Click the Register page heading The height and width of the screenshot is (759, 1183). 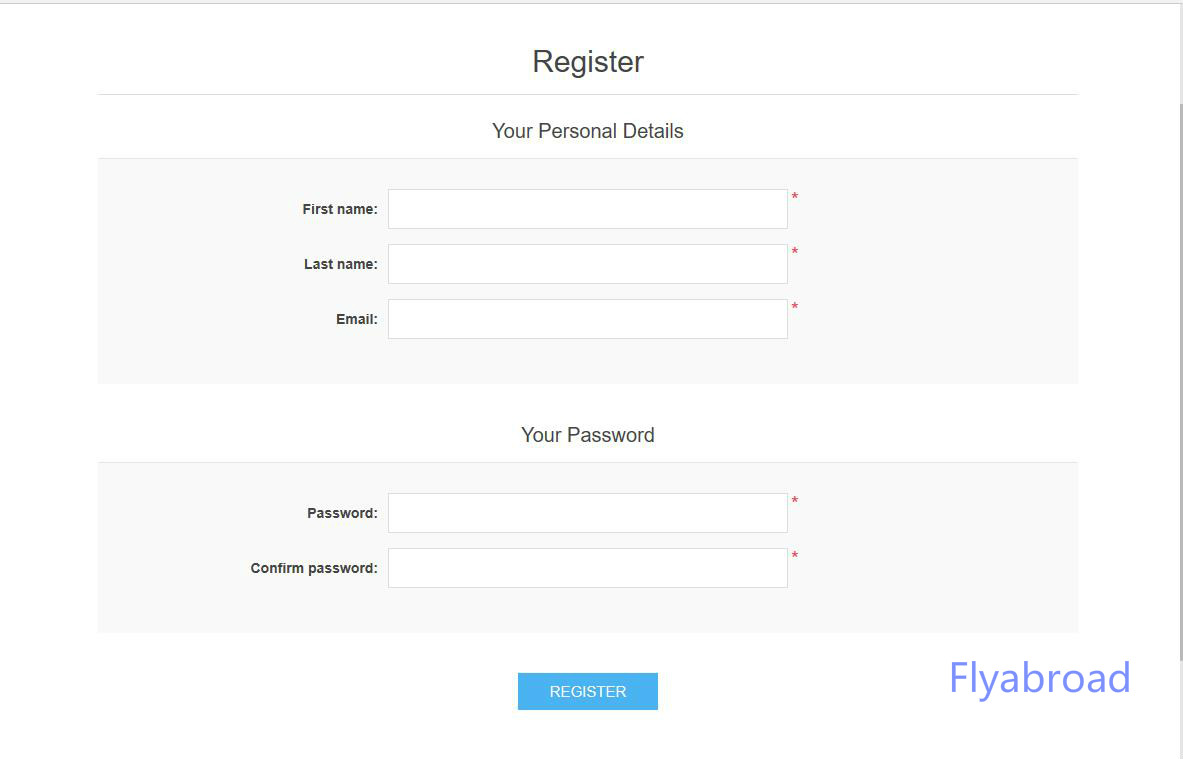[588, 62]
